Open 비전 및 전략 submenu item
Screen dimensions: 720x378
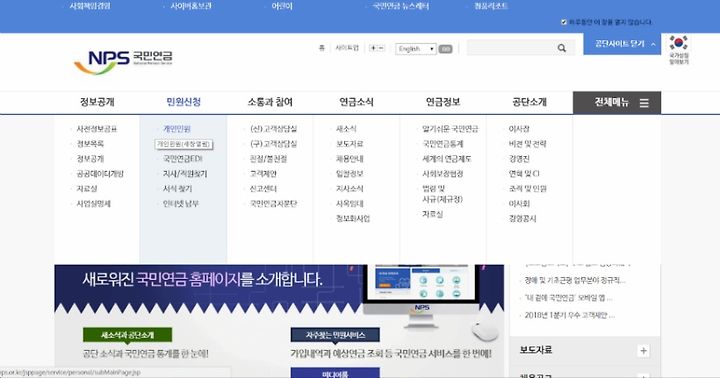527,144
